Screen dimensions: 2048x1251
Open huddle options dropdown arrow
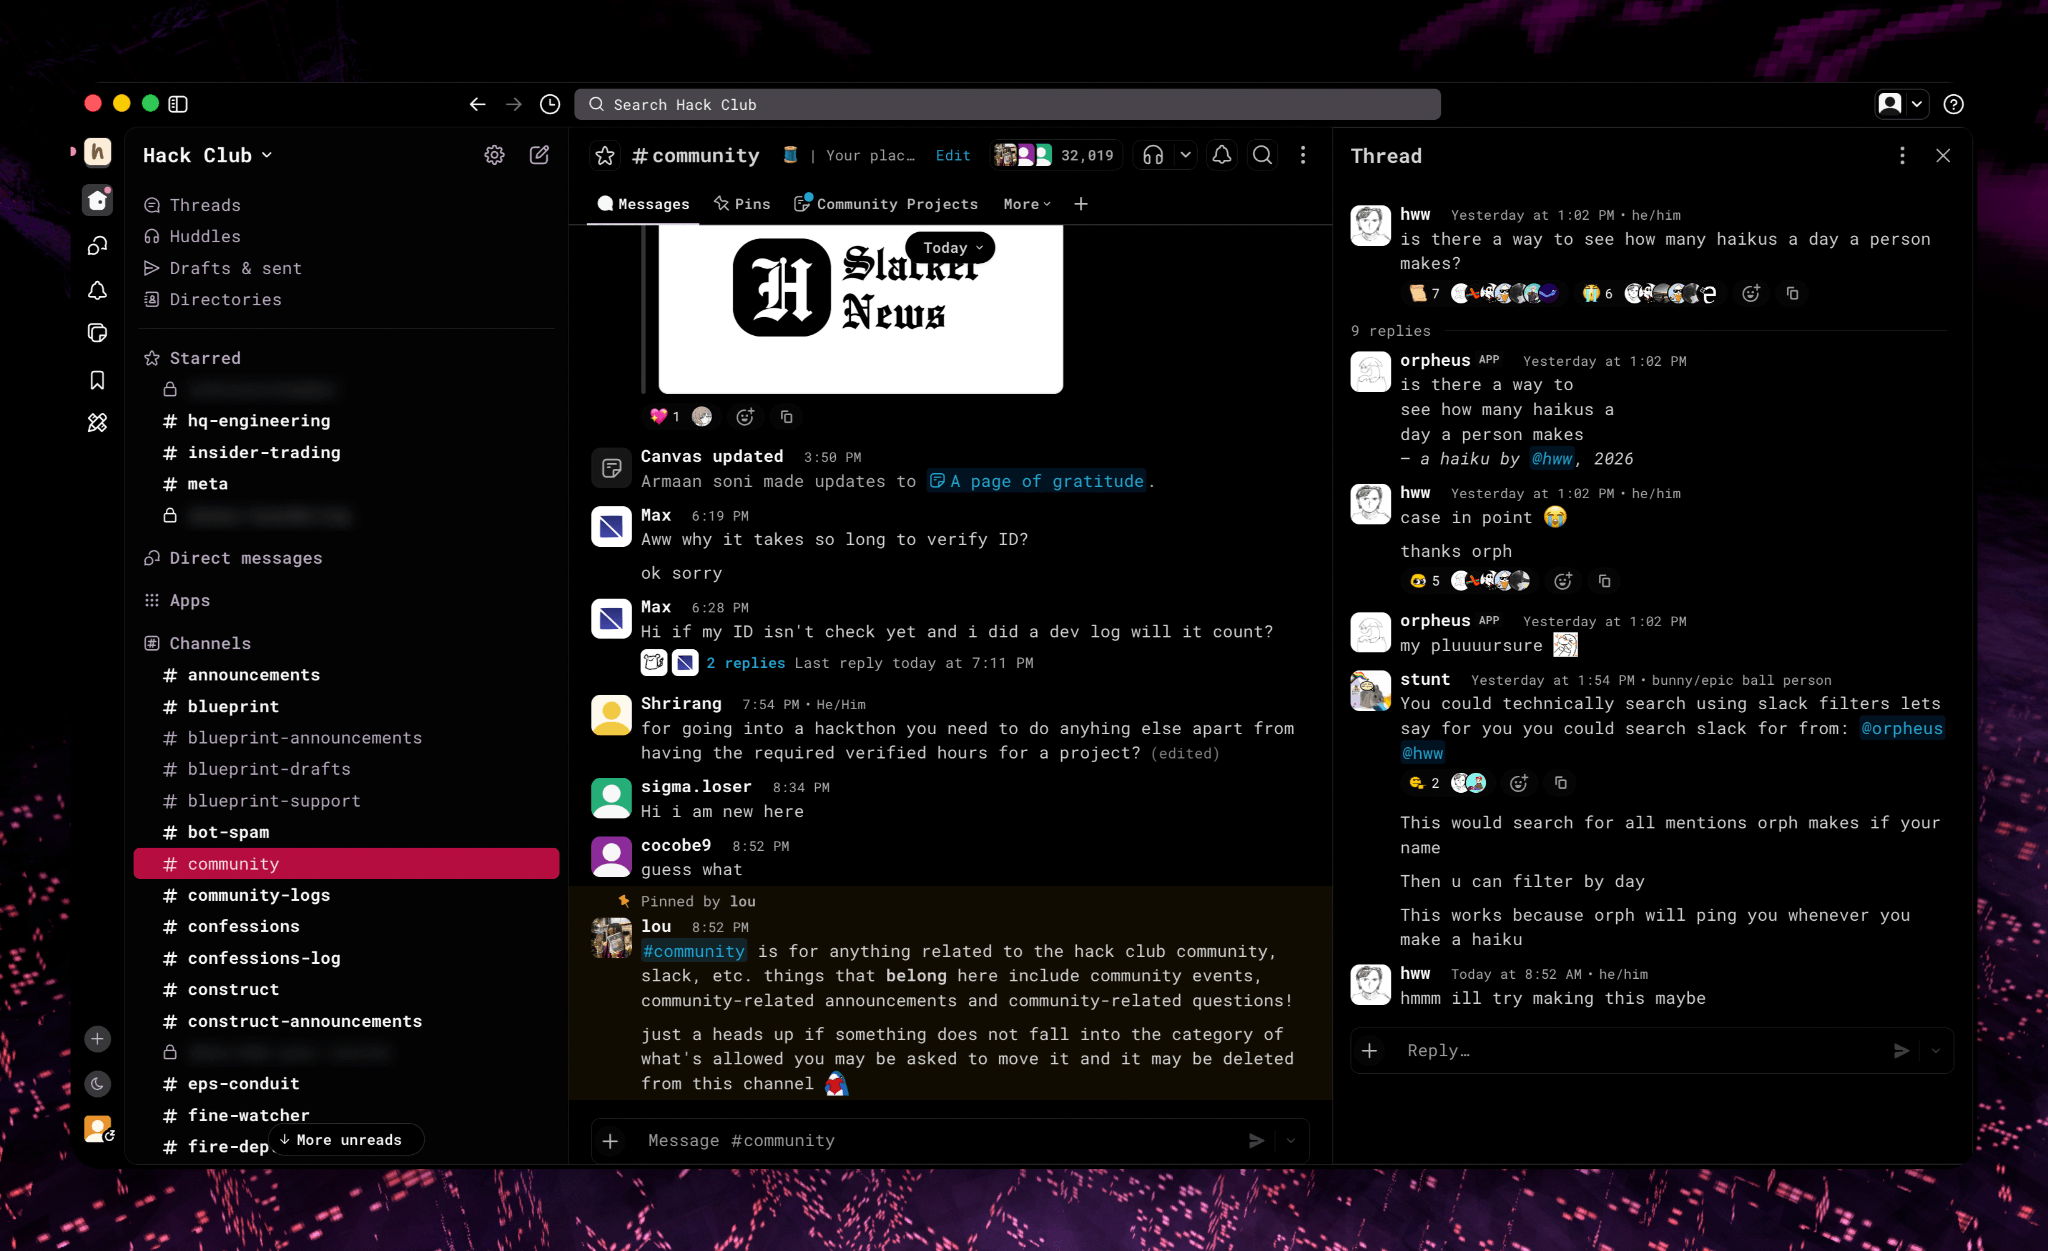pos(1185,155)
